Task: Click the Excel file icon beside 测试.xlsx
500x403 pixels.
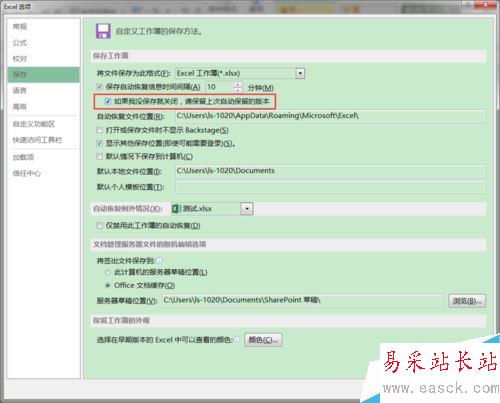Action: [176, 209]
